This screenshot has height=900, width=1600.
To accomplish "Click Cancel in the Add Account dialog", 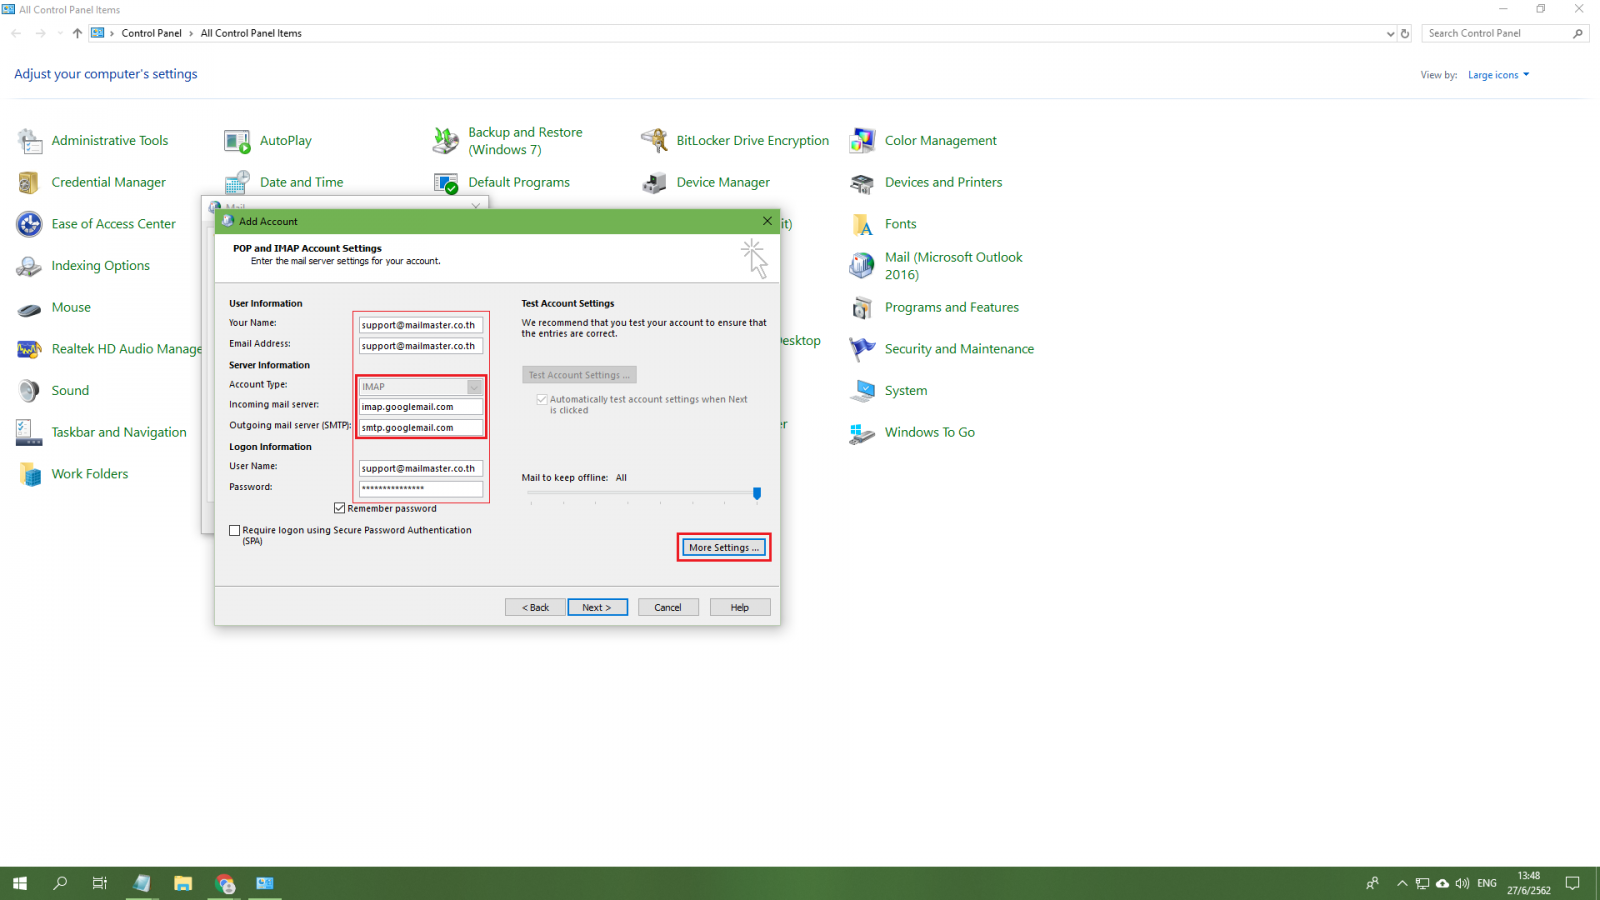I will (668, 607).
